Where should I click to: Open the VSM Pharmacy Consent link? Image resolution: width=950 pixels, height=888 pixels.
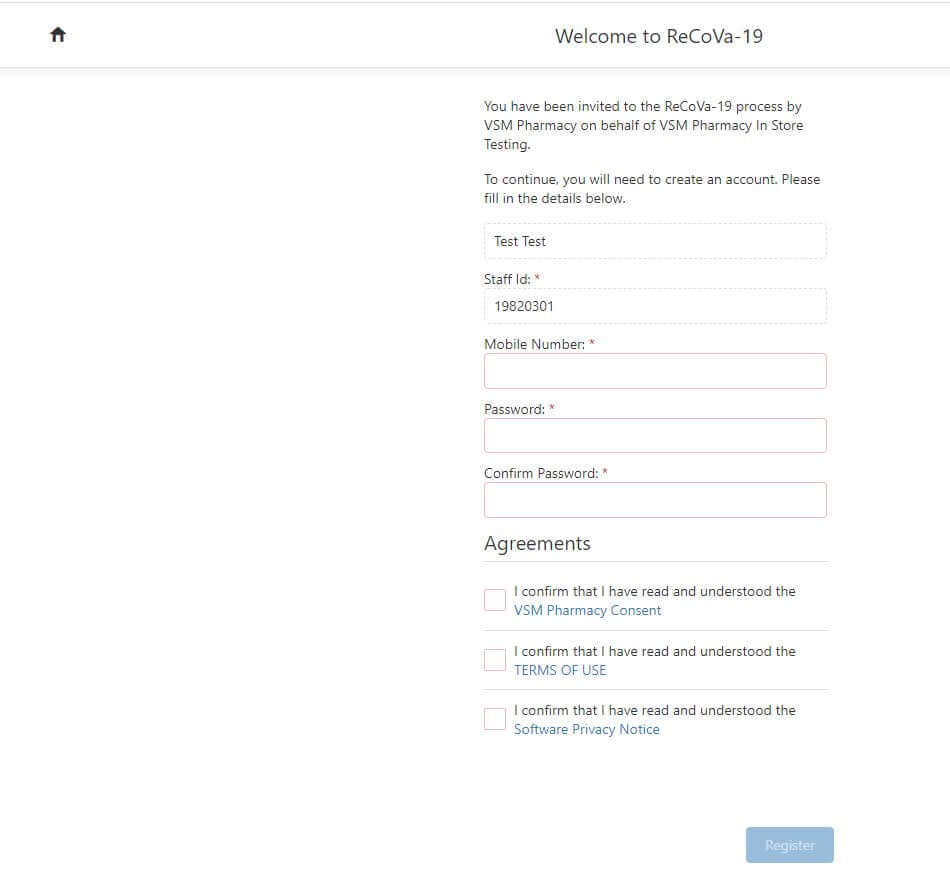[587, 611]
